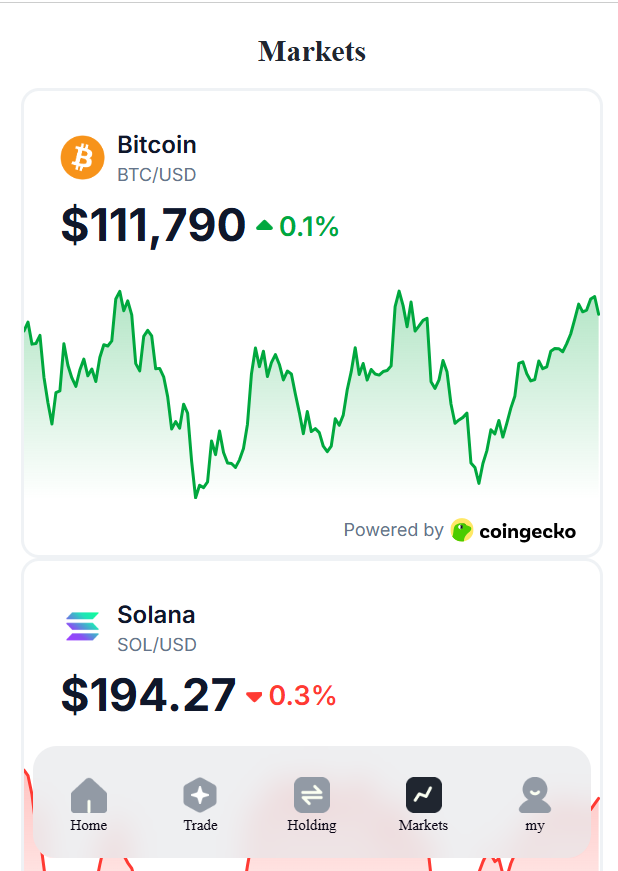Click the orange Bitcoin logo icon
This screenshot has height=871, width=618.
coord(82,158)
